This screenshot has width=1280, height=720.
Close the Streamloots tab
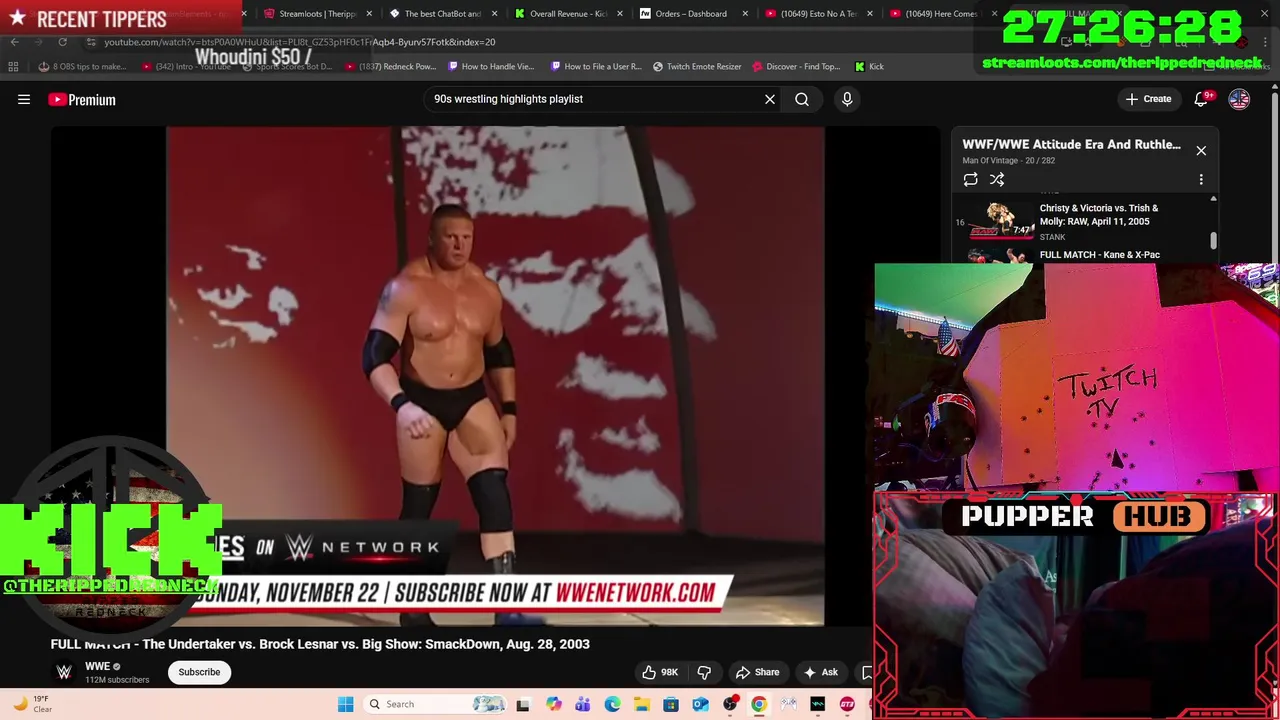[370, 14]
